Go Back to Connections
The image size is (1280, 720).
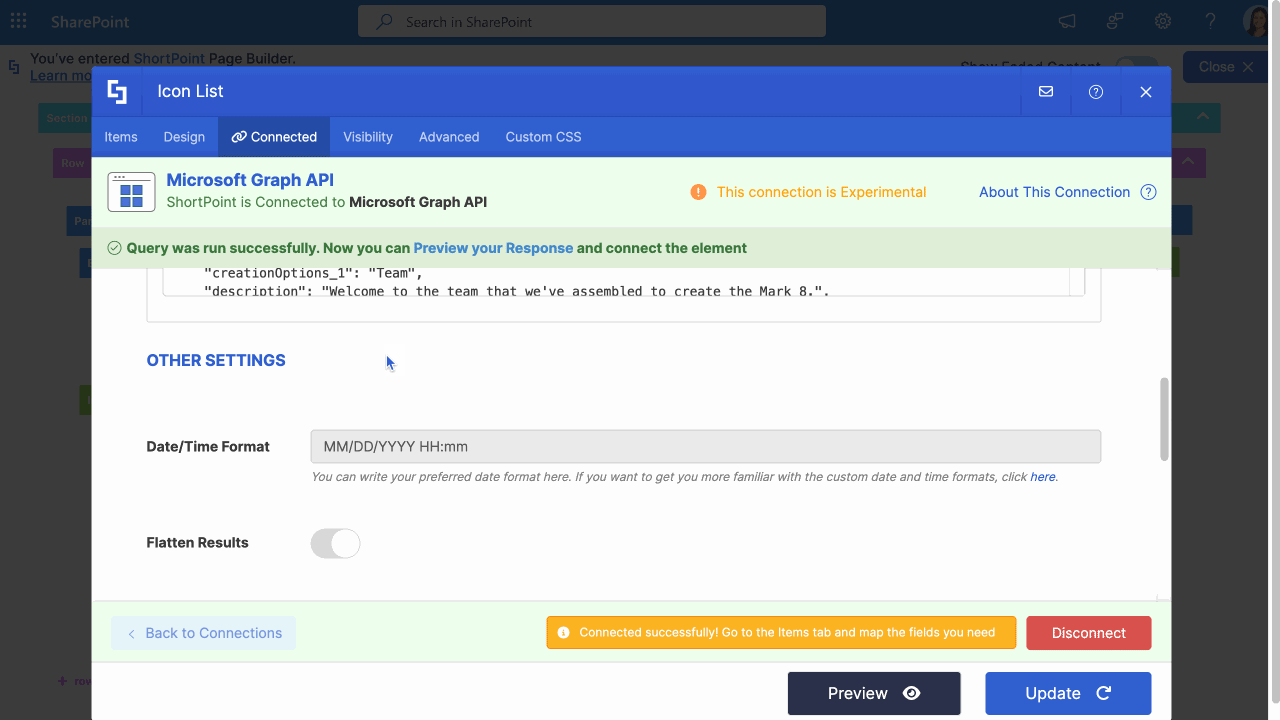pos(203,633)
